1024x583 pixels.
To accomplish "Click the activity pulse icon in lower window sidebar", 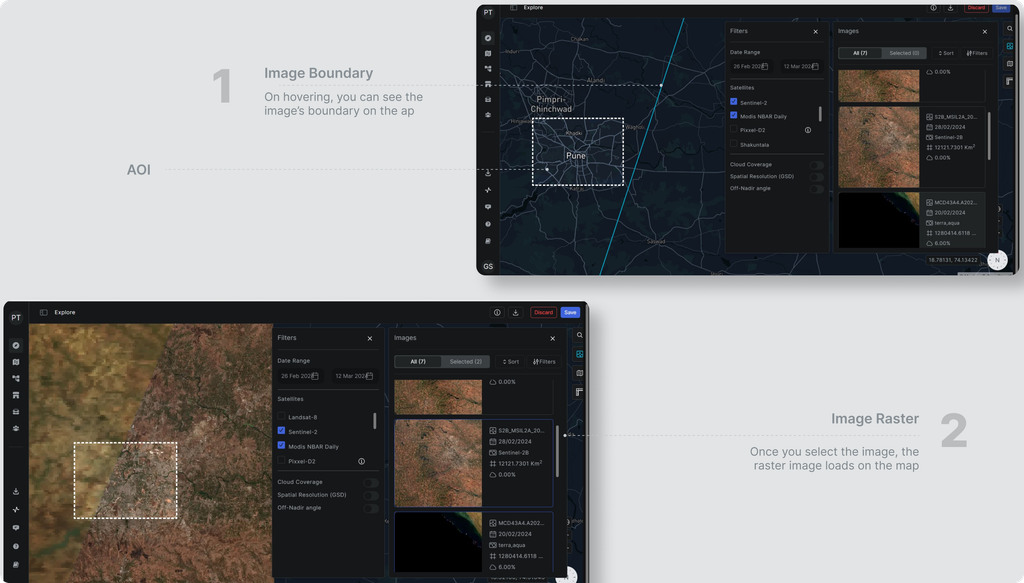I will (x=16, y=509).
